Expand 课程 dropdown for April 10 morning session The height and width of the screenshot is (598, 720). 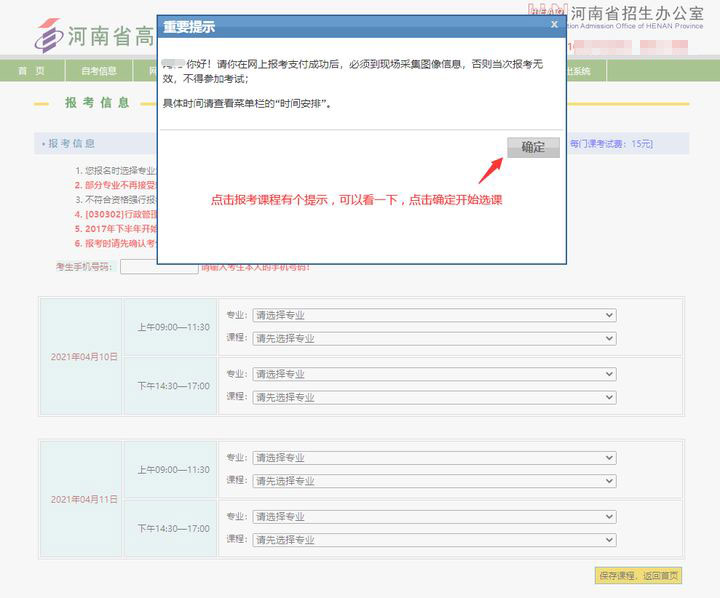pyautogui.click(x=433, y=338)
